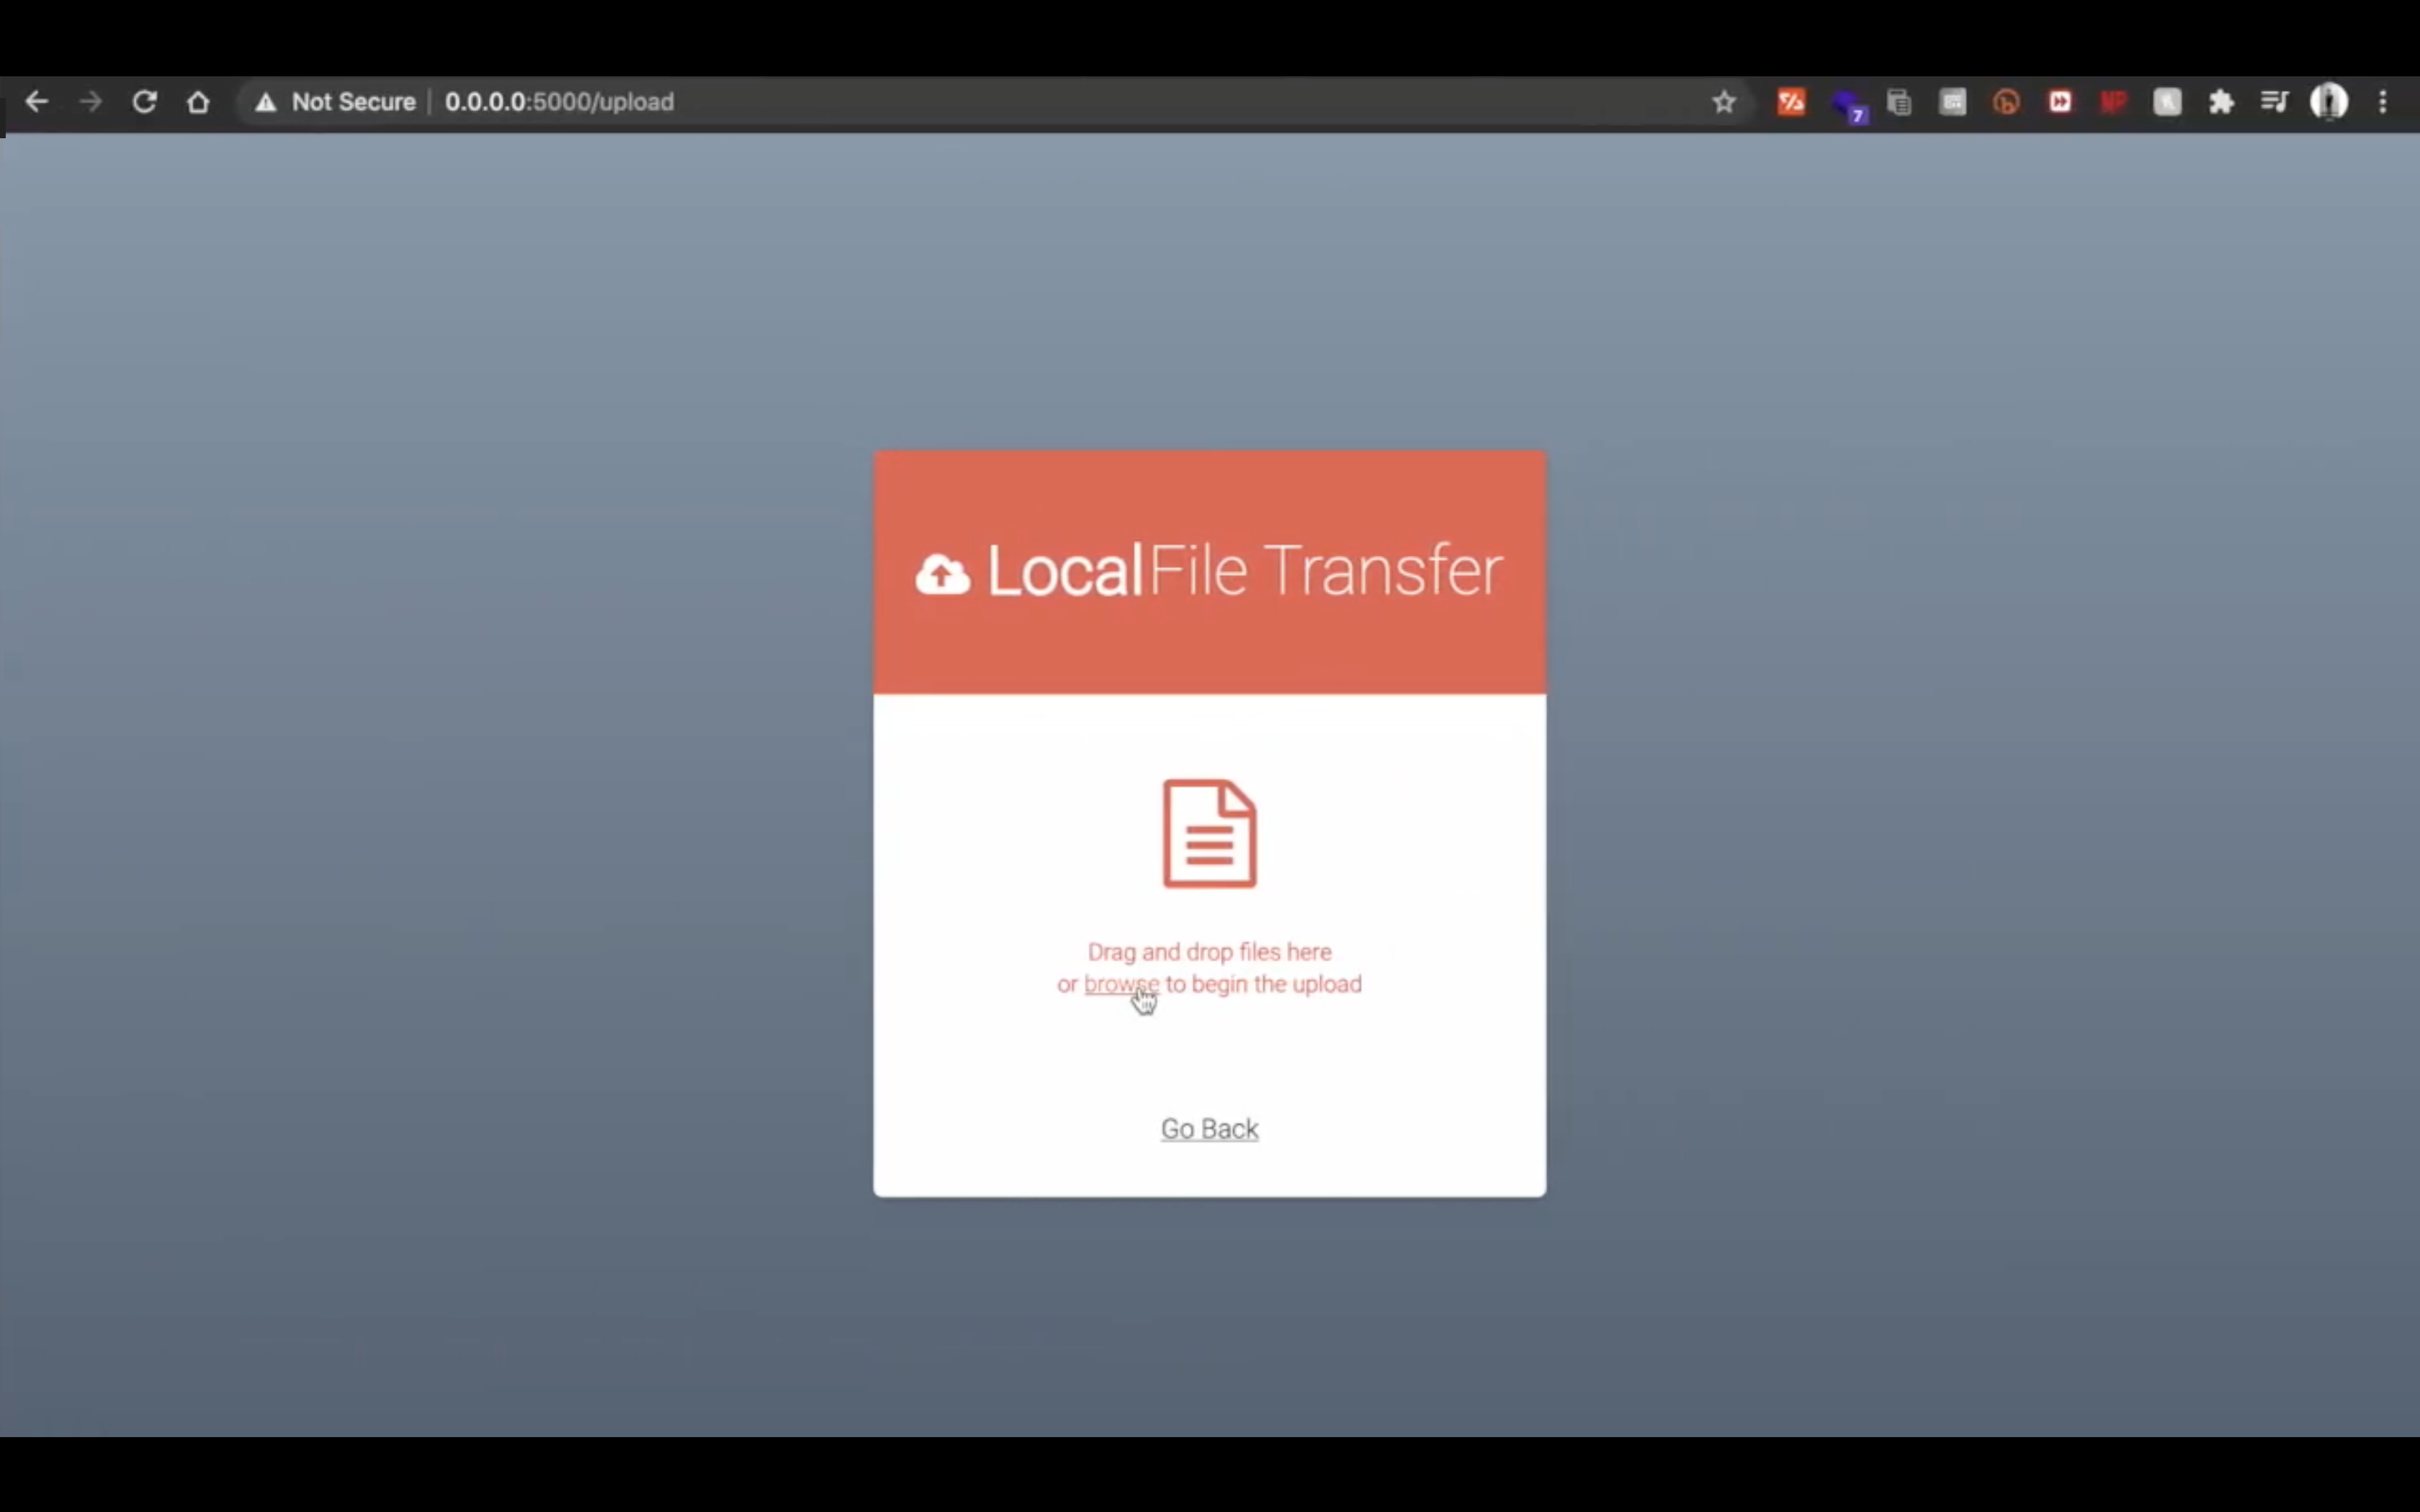
Task: Open the Extensions puzzle piece menu
Action: tap(2221, 102)
